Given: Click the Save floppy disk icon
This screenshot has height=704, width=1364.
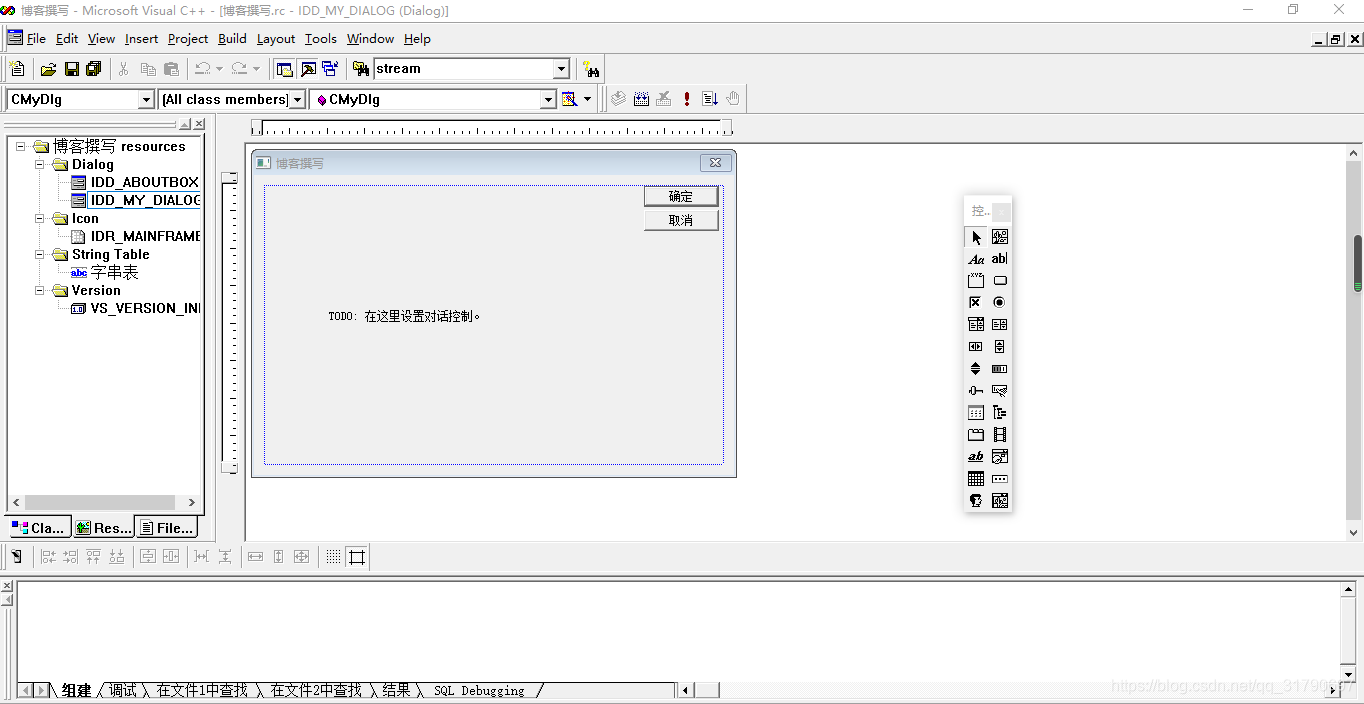Looking at the screenshot, I should tap(71, 69).
